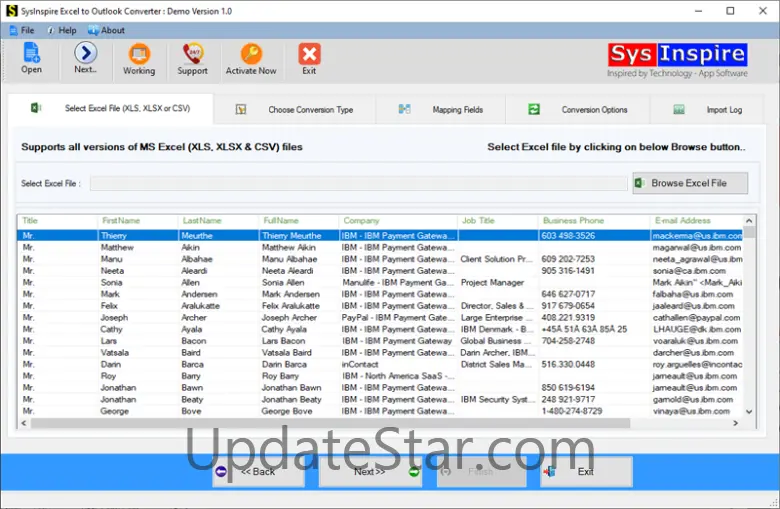Viewport: 780px width, 509px height.
Task: Click the Business Phone column header
Action: coord(593,220)
